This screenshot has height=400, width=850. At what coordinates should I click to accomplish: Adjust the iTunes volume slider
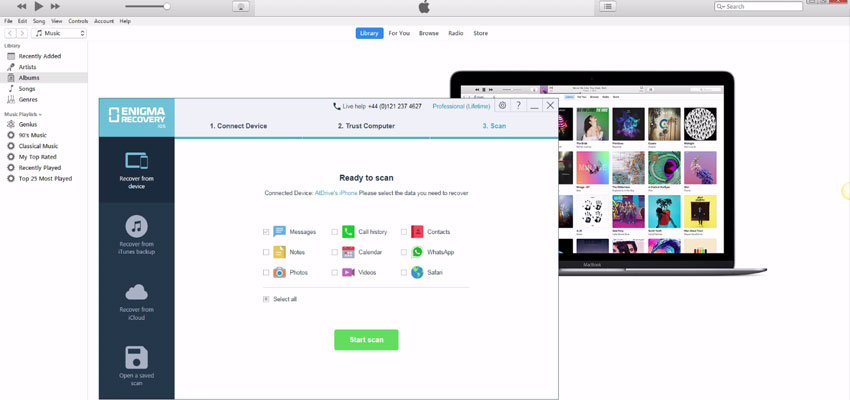147,7
